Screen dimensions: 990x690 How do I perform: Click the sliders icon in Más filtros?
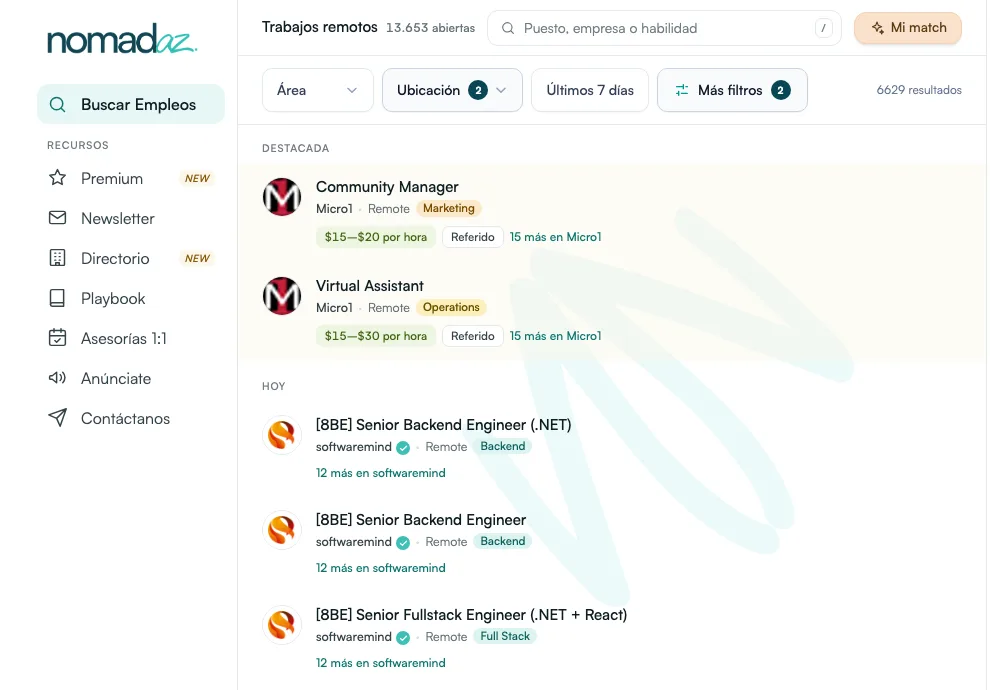click(x=682, y=90)
